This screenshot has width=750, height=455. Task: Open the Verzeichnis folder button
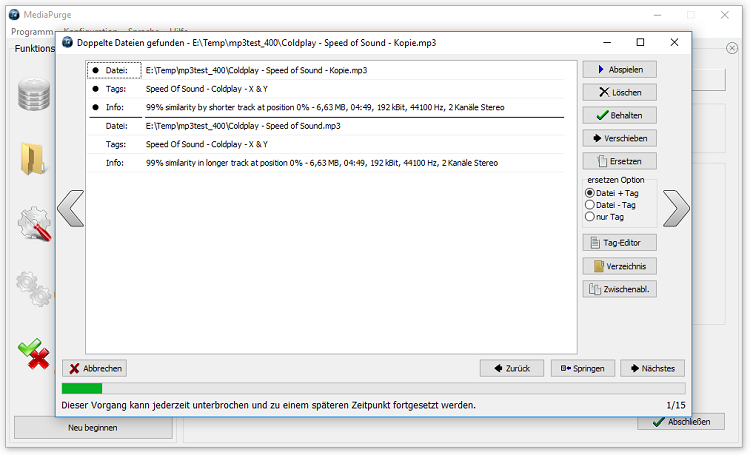(619, 266)
